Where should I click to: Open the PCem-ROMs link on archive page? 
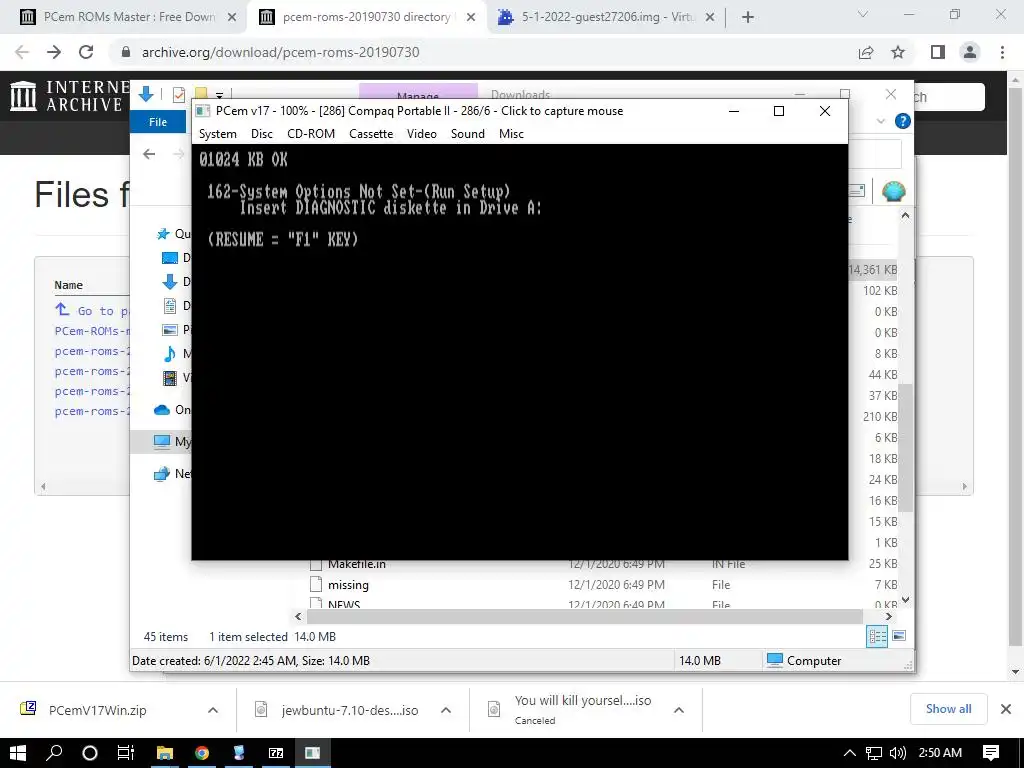pyautogui.click(x=92, y=331)
